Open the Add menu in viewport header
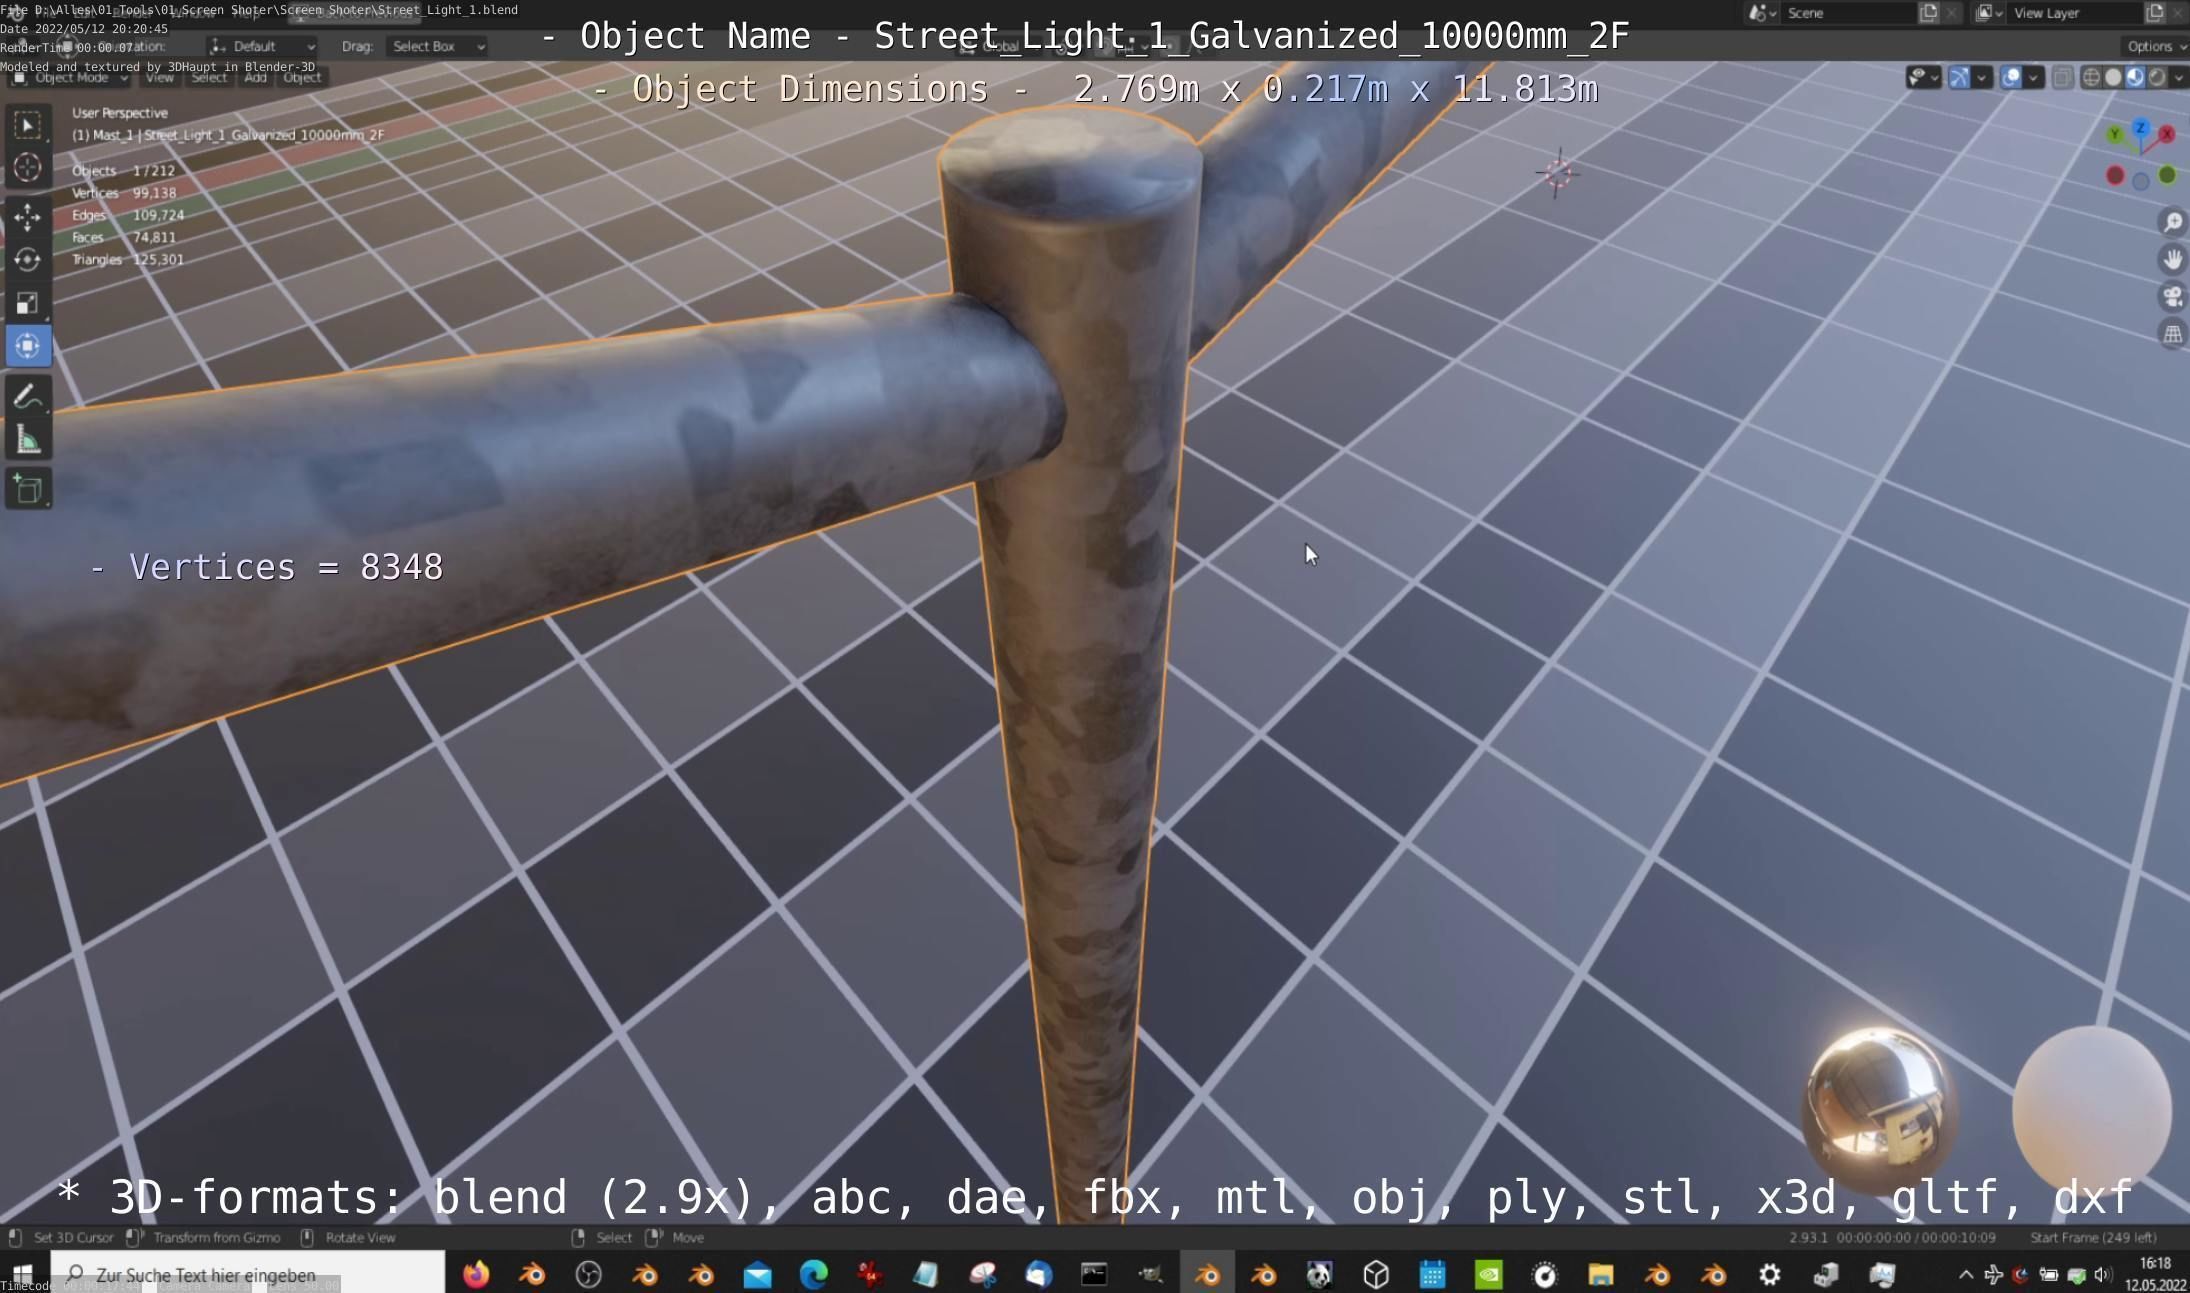This screenshot has width=2190, height=1293. [x=256, y=77]
